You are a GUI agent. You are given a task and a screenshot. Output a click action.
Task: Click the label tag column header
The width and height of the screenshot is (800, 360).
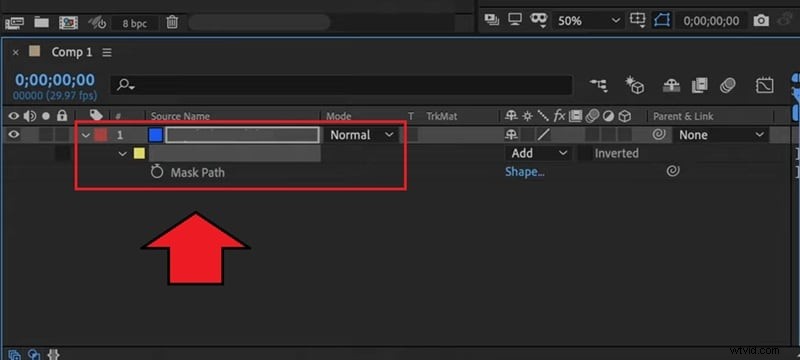(95, 116)
